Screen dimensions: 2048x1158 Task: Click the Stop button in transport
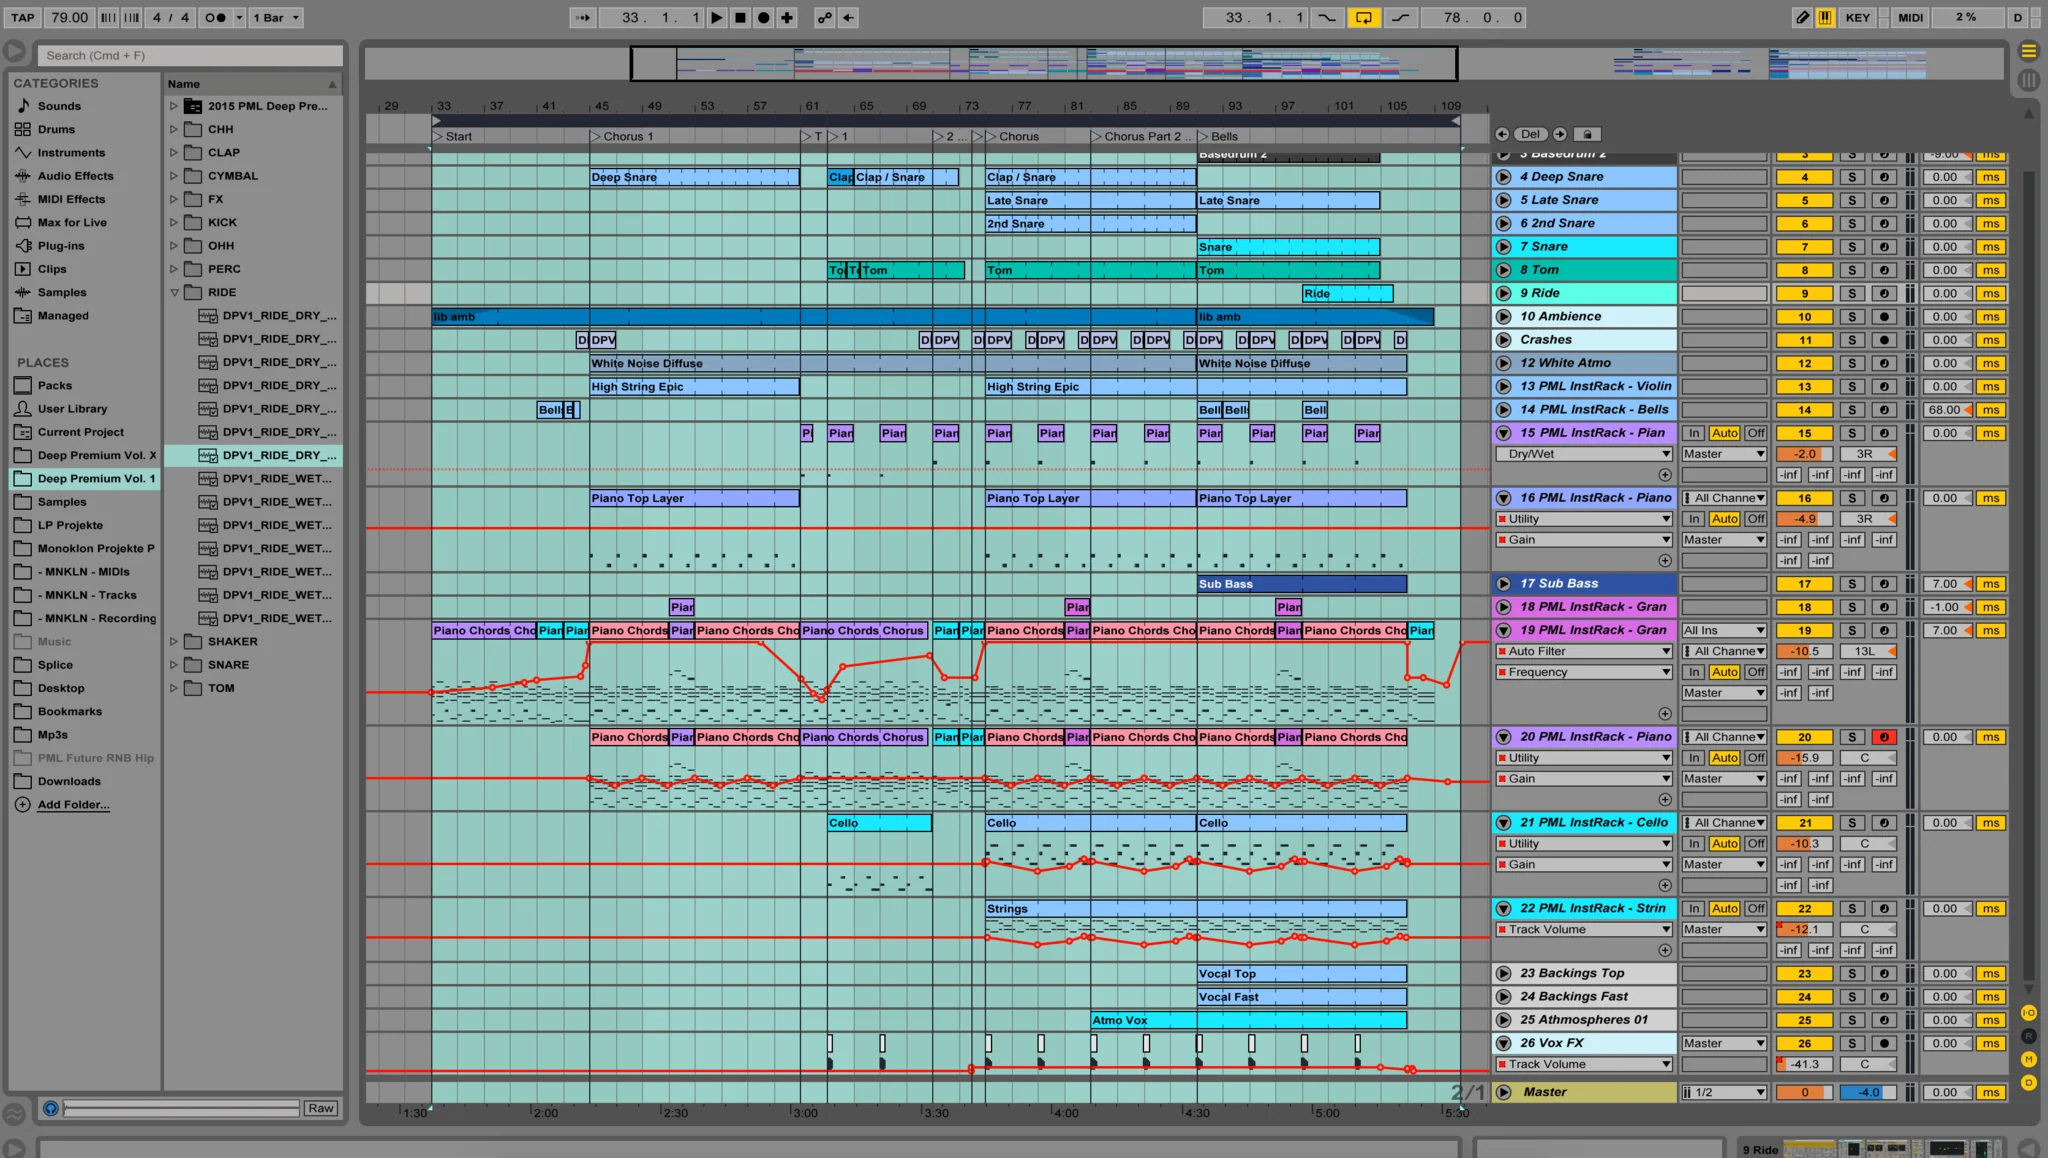point(740,17)
